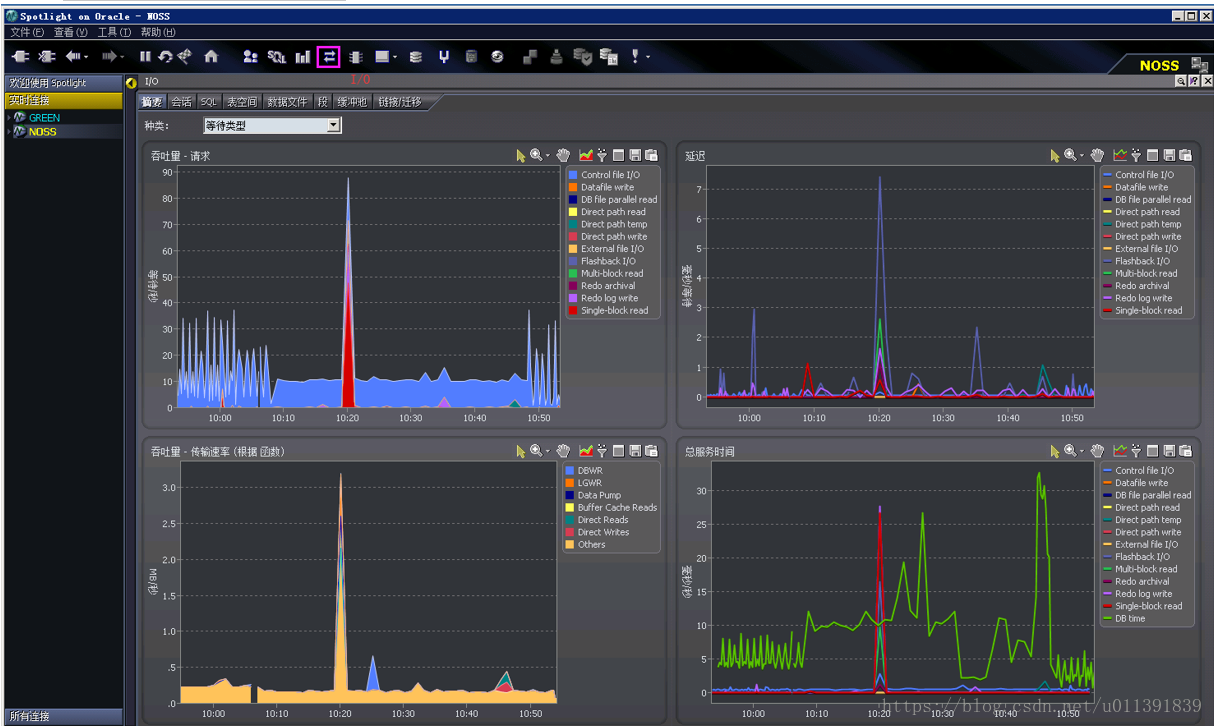Open dropdown arrow beside exclamation icon
The height and width of the screenshot is (726, 1214).
click(648, 57)
